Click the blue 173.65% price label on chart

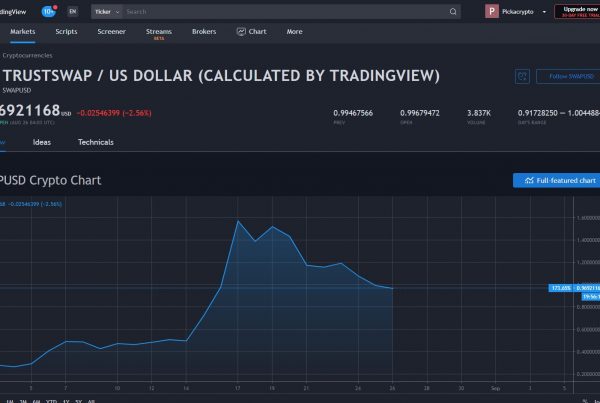tap(561, 288)
